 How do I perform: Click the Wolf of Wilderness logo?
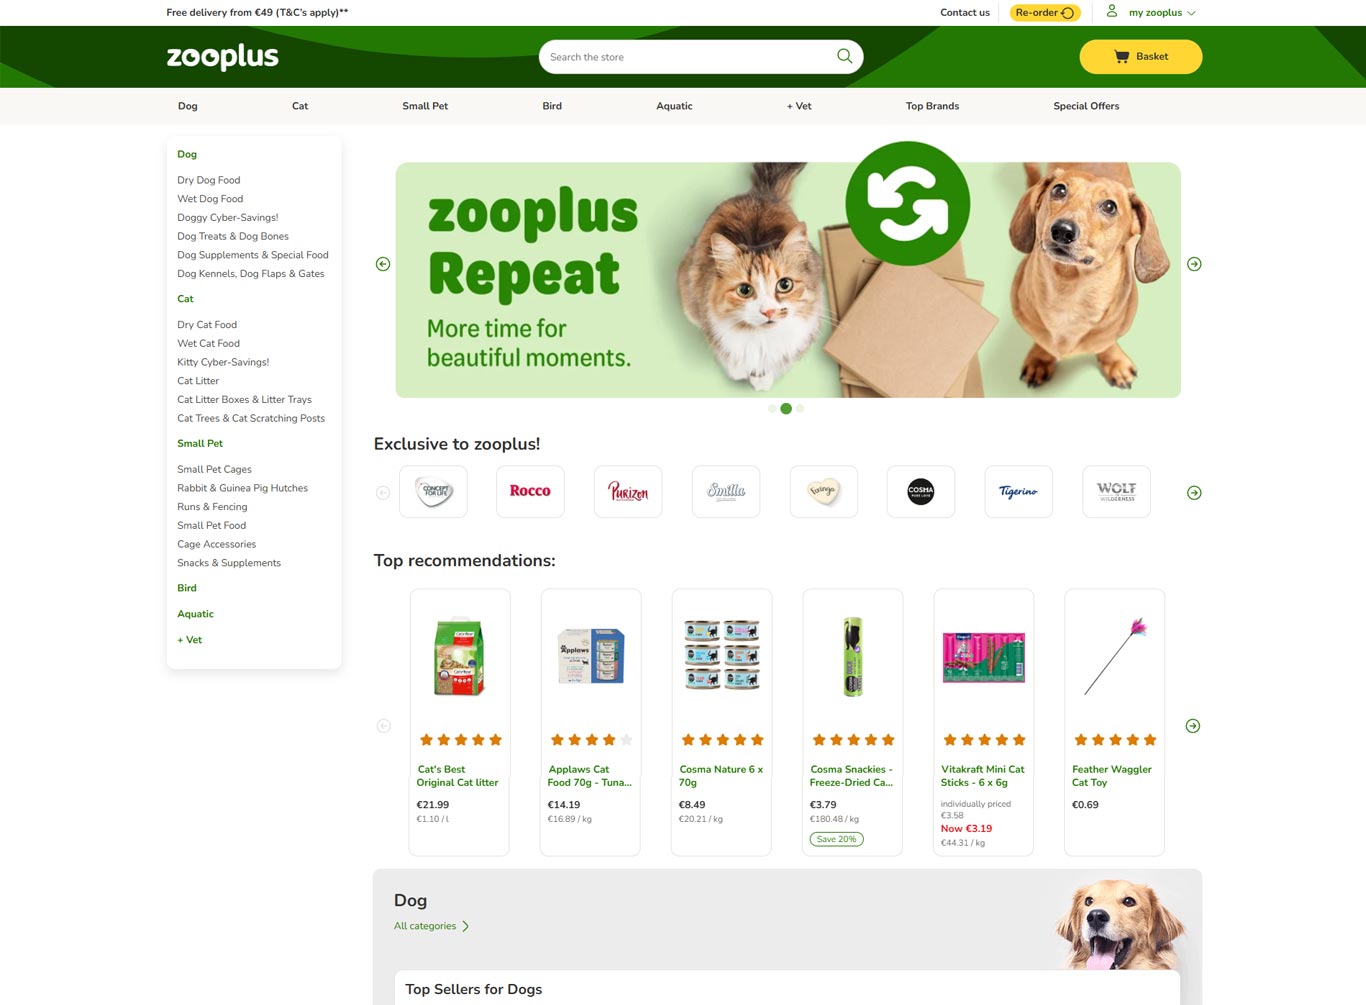tap(1116, 491)
